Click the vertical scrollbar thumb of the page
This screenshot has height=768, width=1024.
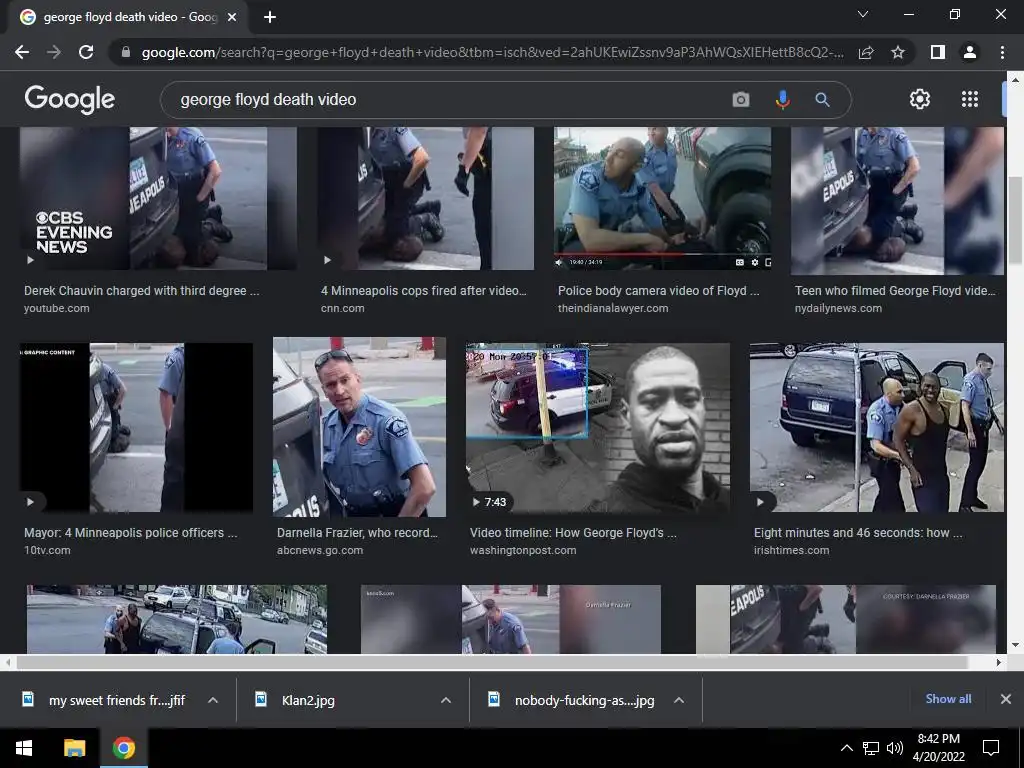coord(1015,221)
